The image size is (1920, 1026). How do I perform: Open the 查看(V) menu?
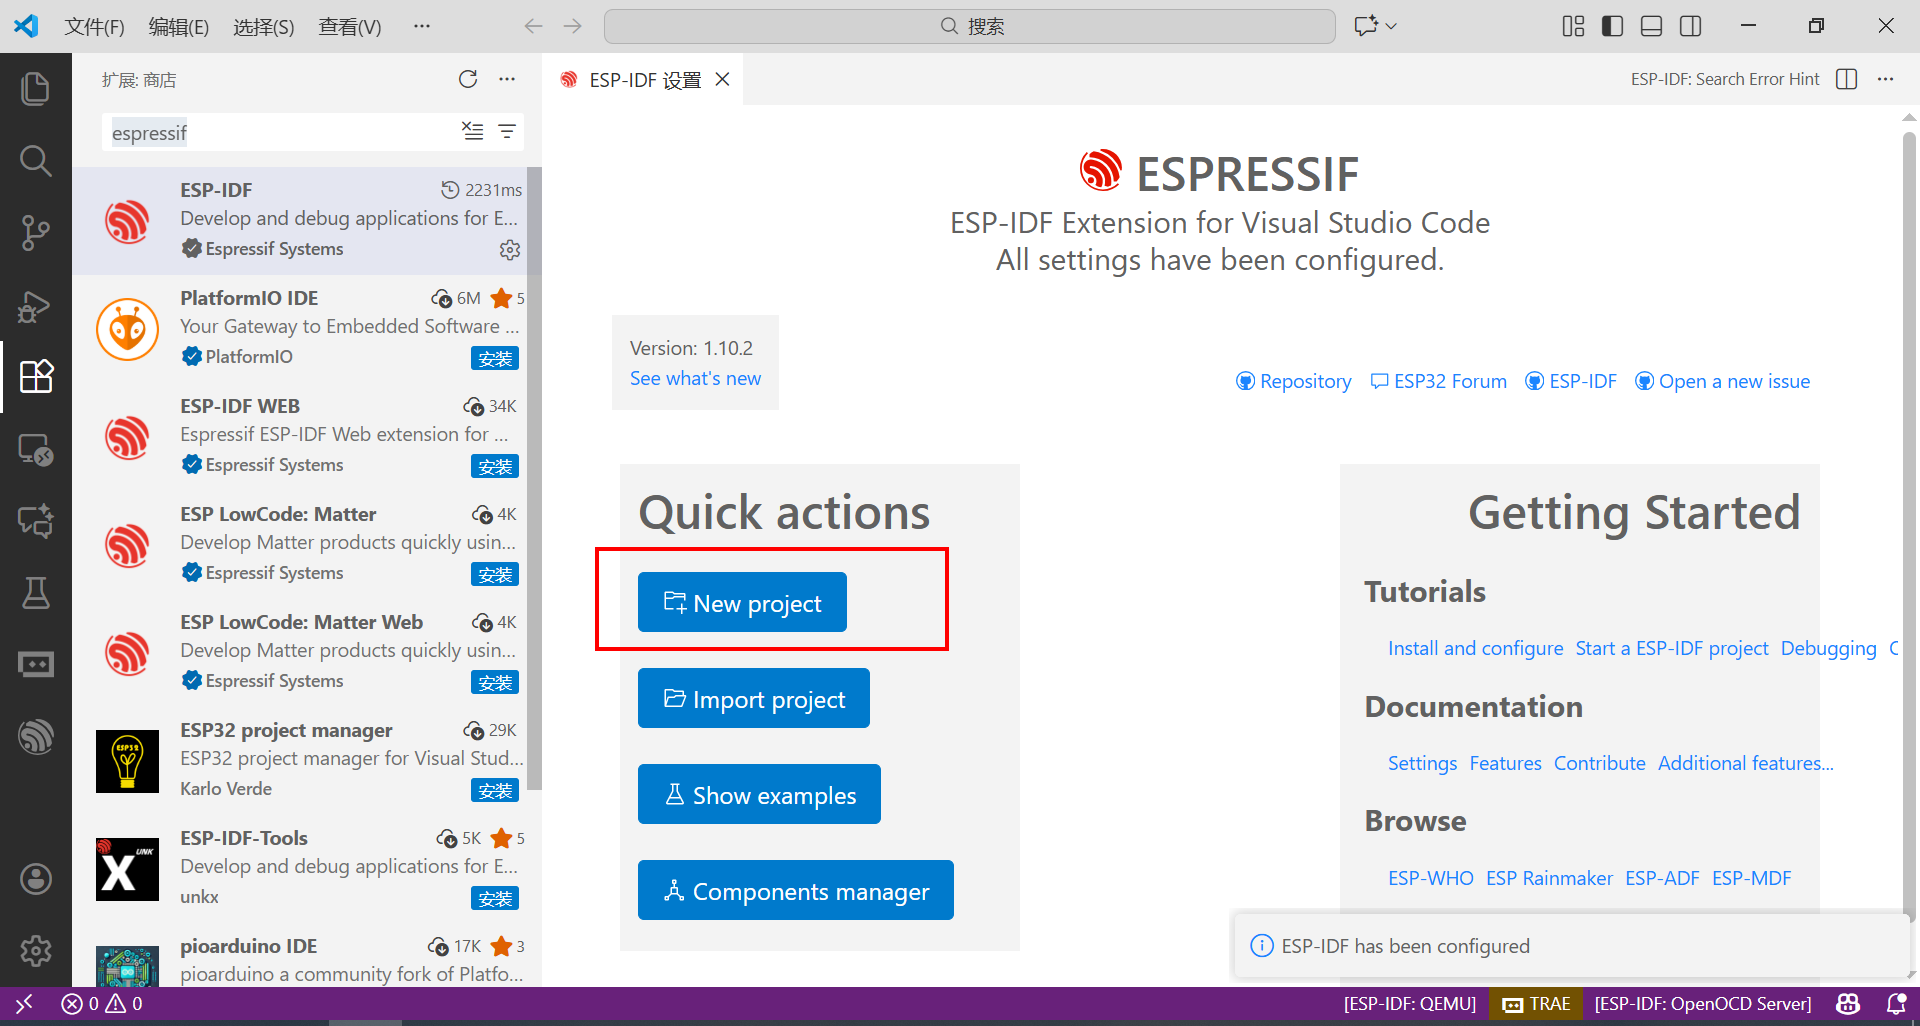pyautogui.click(x=349, y=26)
